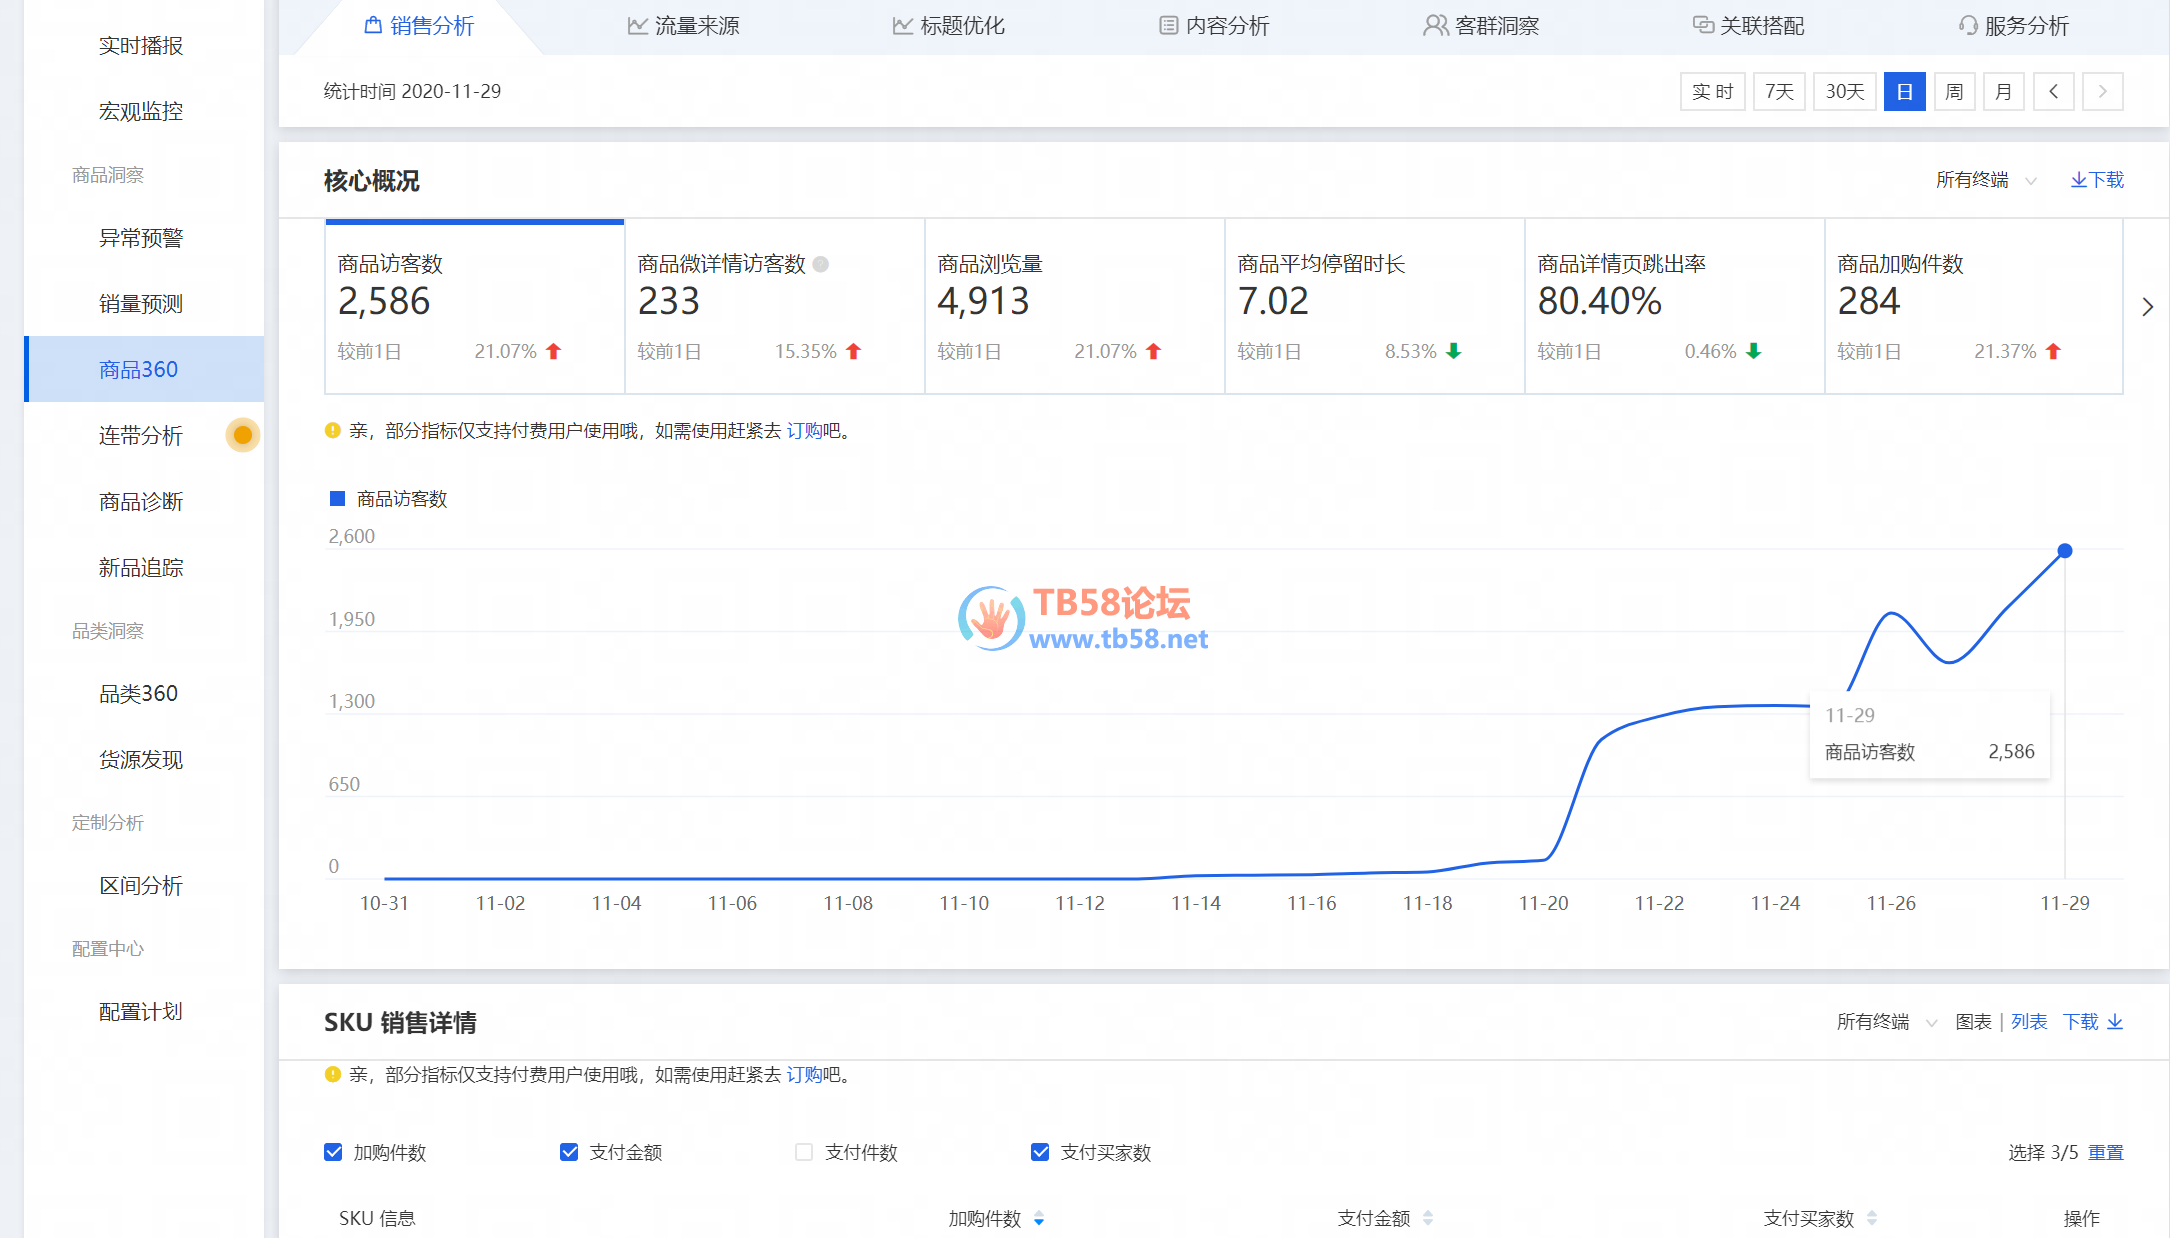Viewport: 2170px width, 1238px height.
Task: Uncheck the 加购件数 checkbox
Action: coord(334,1152)
